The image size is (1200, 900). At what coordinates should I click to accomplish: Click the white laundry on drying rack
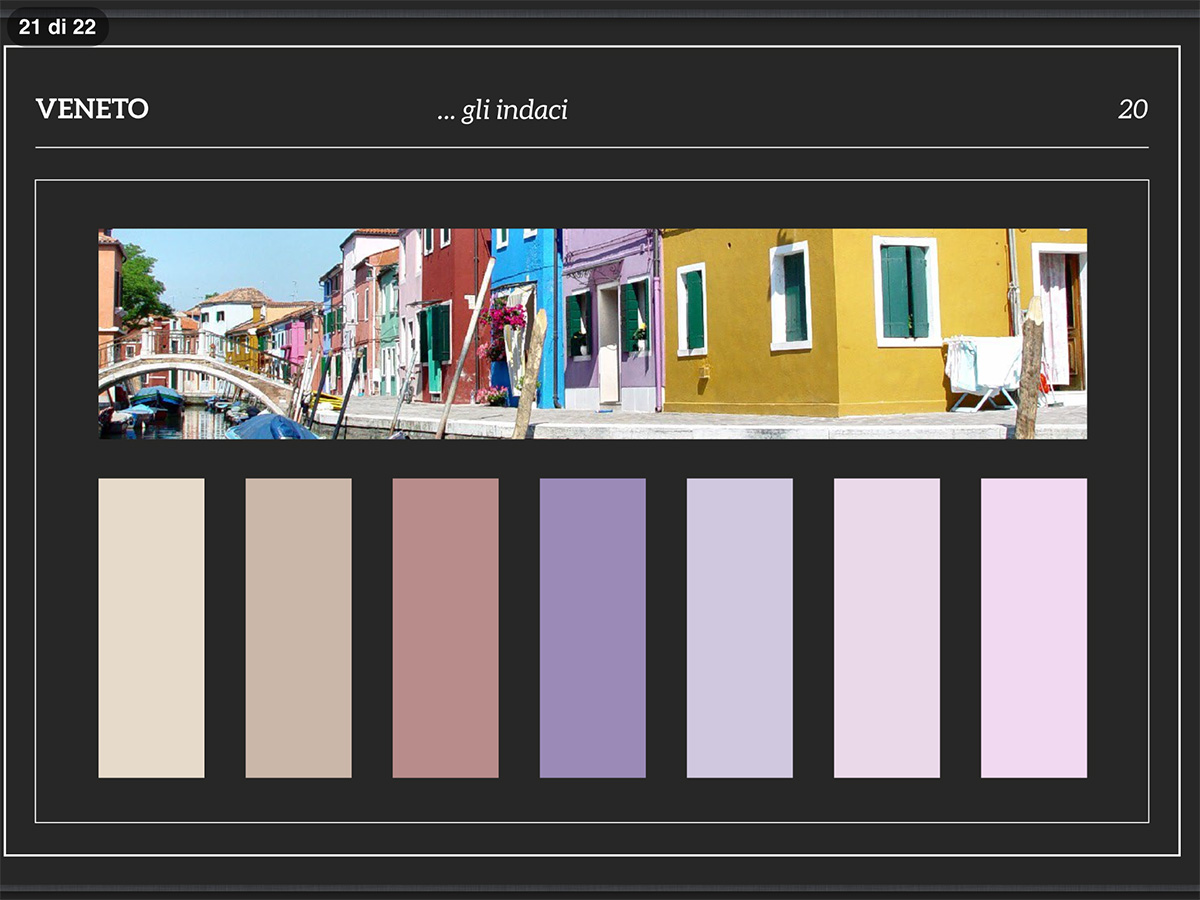[985, 362]
